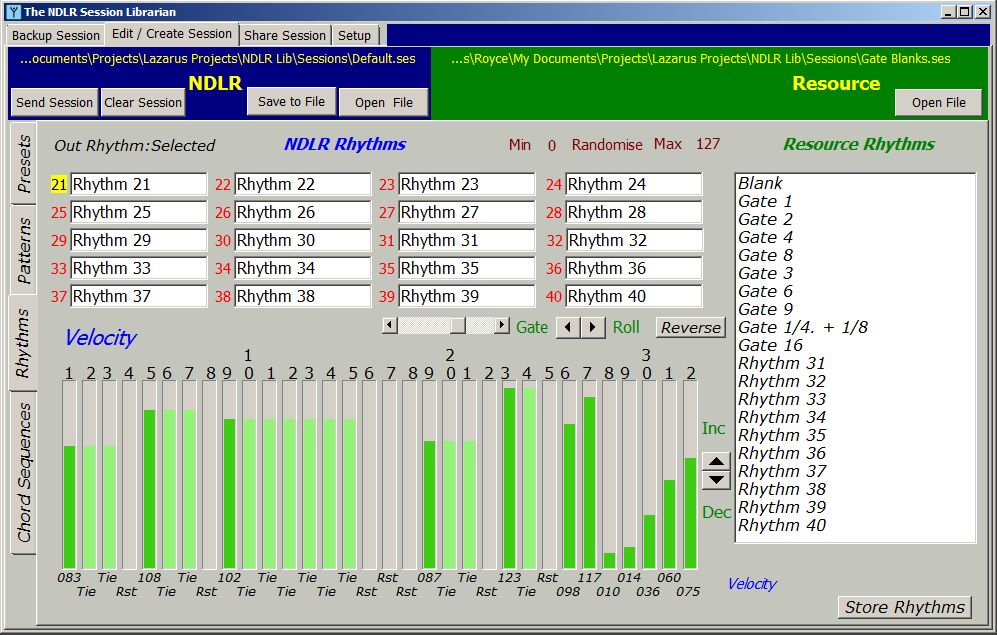
Task: Click Randomise to randomize values
Action: click(607, 144)
